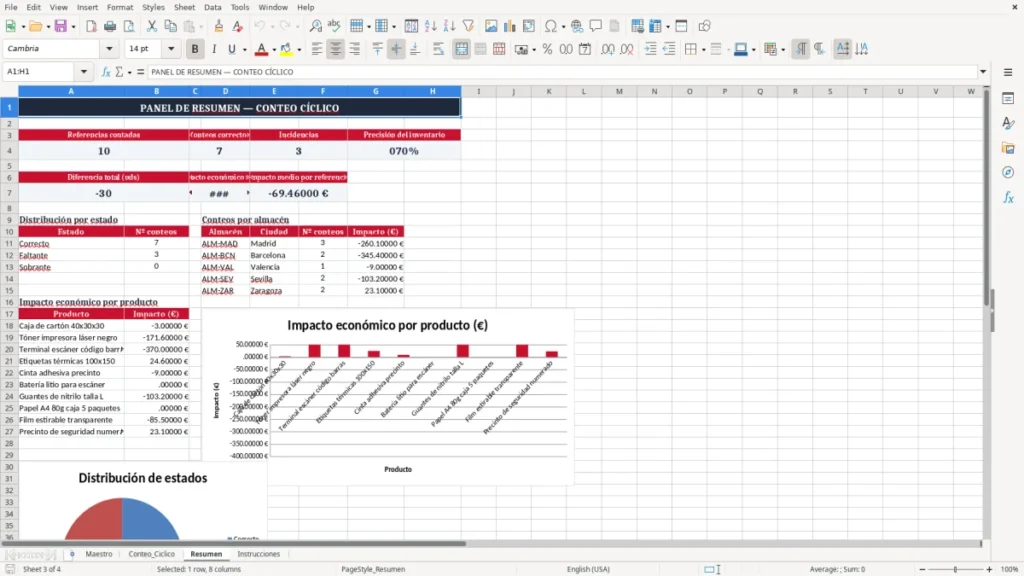Click column header K
Viewport: 1024px width, 576px height.
pyautogui.click(x=549, y=91)
